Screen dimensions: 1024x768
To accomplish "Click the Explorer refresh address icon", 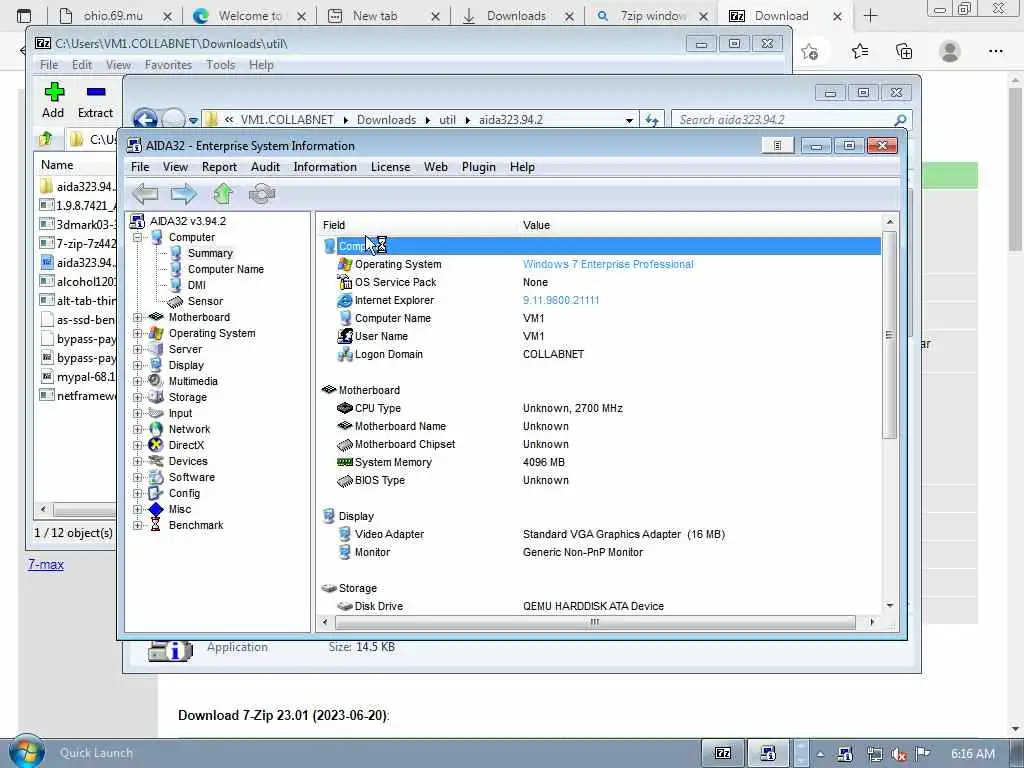I will [651, 120].
